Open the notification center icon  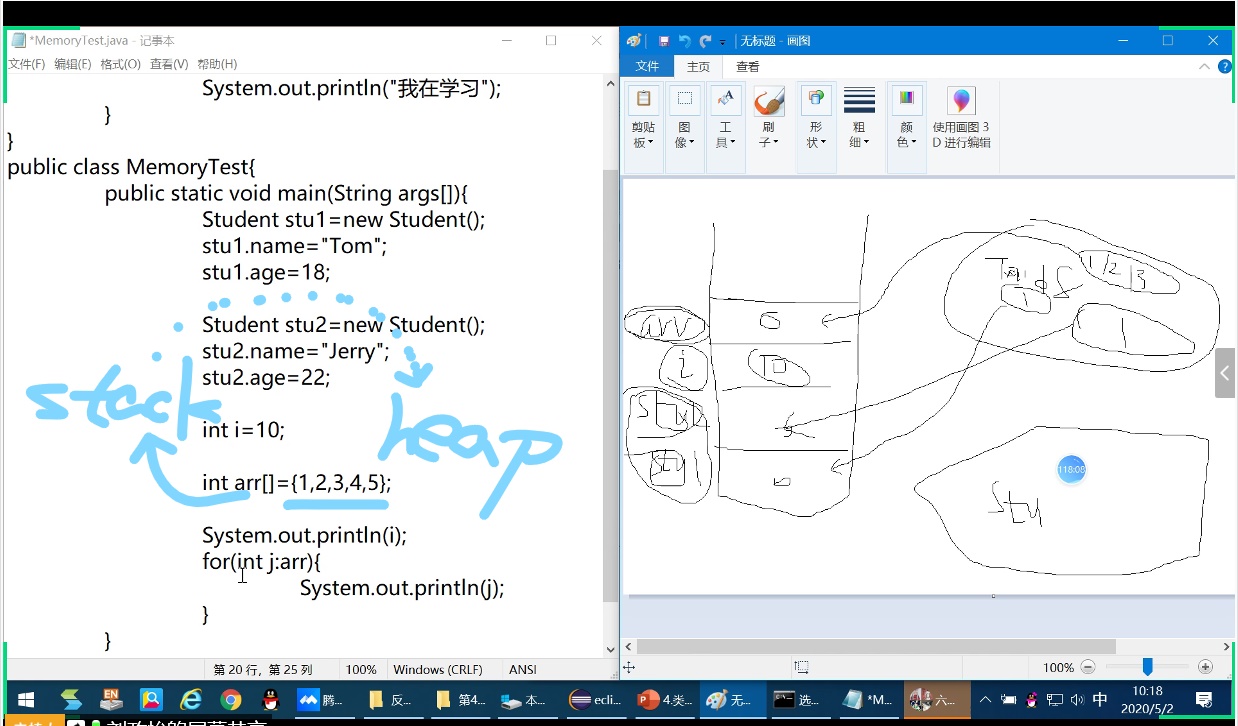coord(1205,700)
